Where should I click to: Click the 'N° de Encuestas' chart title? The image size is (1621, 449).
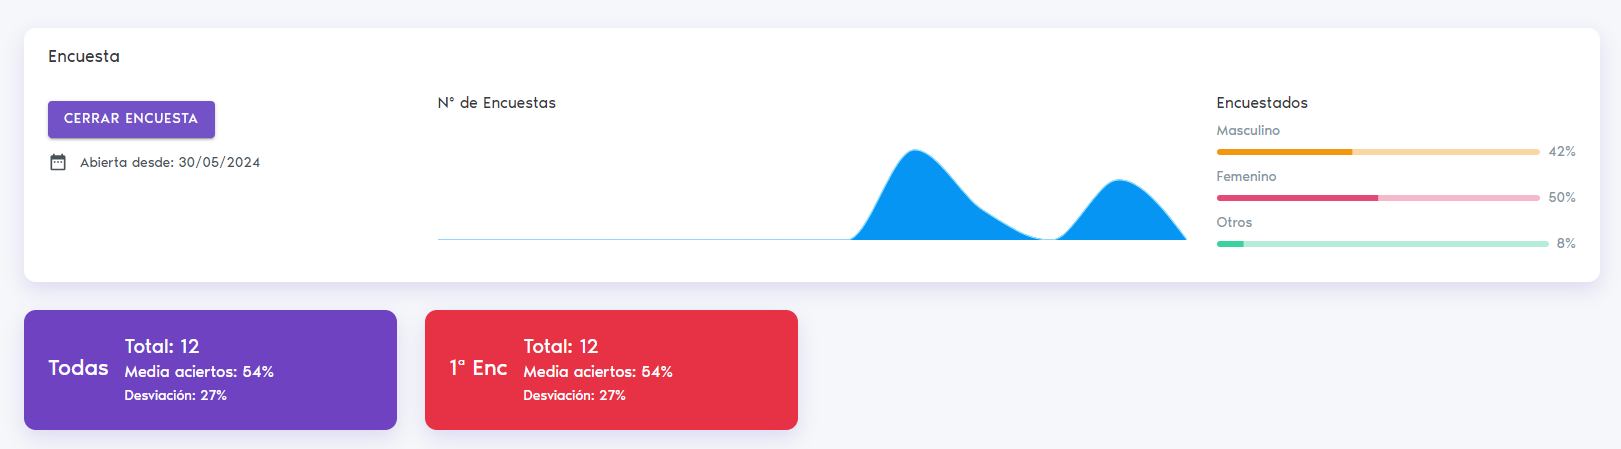[x=496, y=103]
